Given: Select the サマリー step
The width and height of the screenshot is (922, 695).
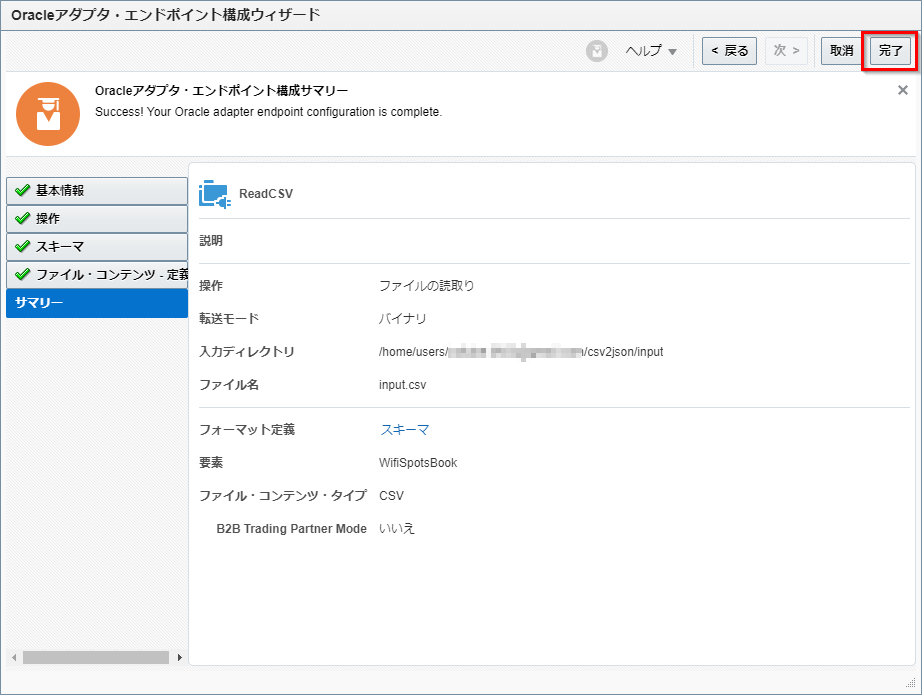Looking at the screenshot, I should click(97, 303).
